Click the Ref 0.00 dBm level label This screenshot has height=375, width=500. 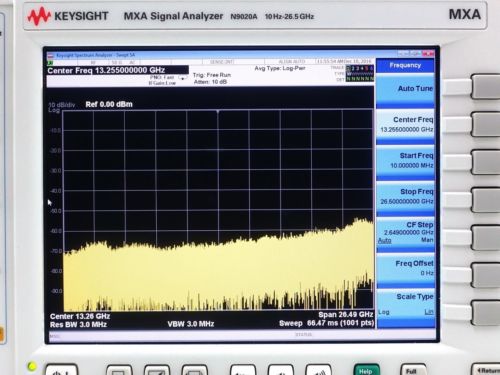coord(109,104)
